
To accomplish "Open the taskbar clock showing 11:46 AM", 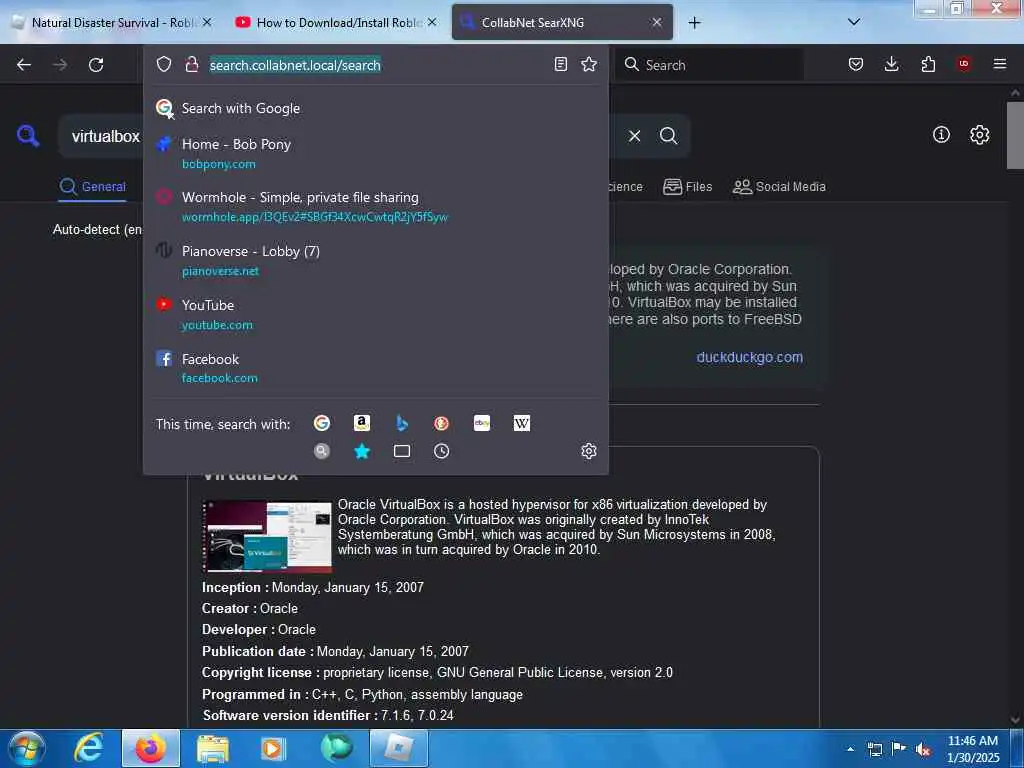I will point(973,749).
